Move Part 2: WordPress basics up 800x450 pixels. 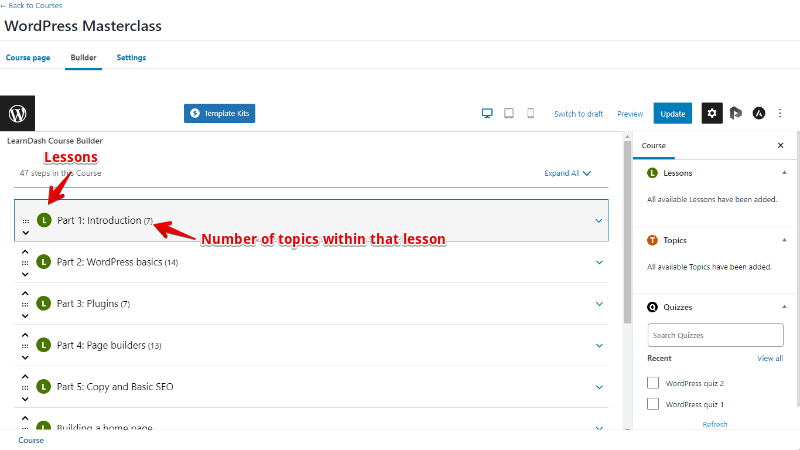tap(25, 252)
